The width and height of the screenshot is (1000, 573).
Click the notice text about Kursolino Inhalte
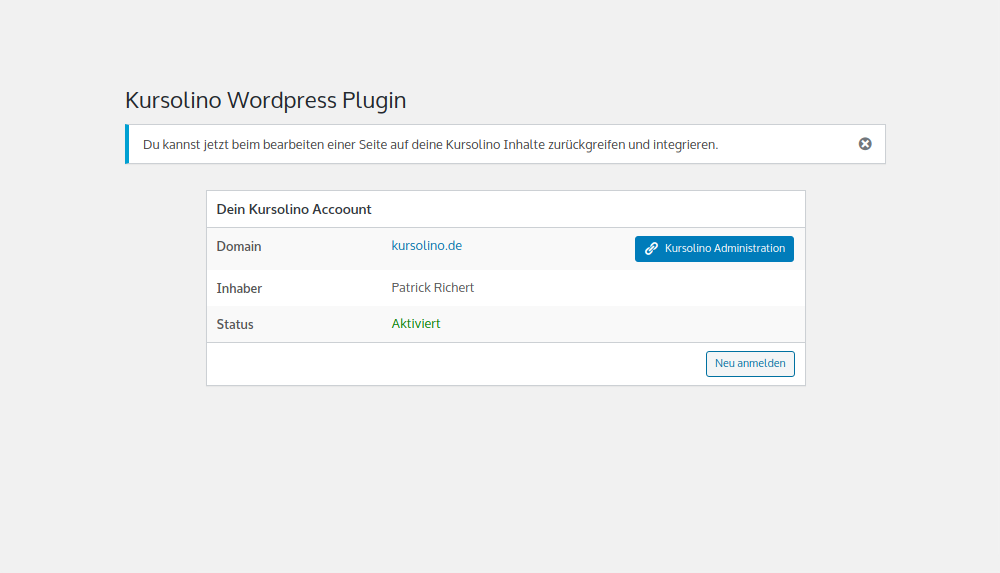click(430, 145)
